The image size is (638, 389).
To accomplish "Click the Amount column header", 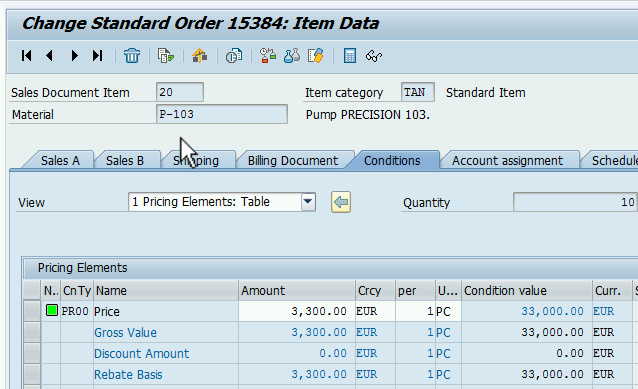I will (x=297, y=291).
